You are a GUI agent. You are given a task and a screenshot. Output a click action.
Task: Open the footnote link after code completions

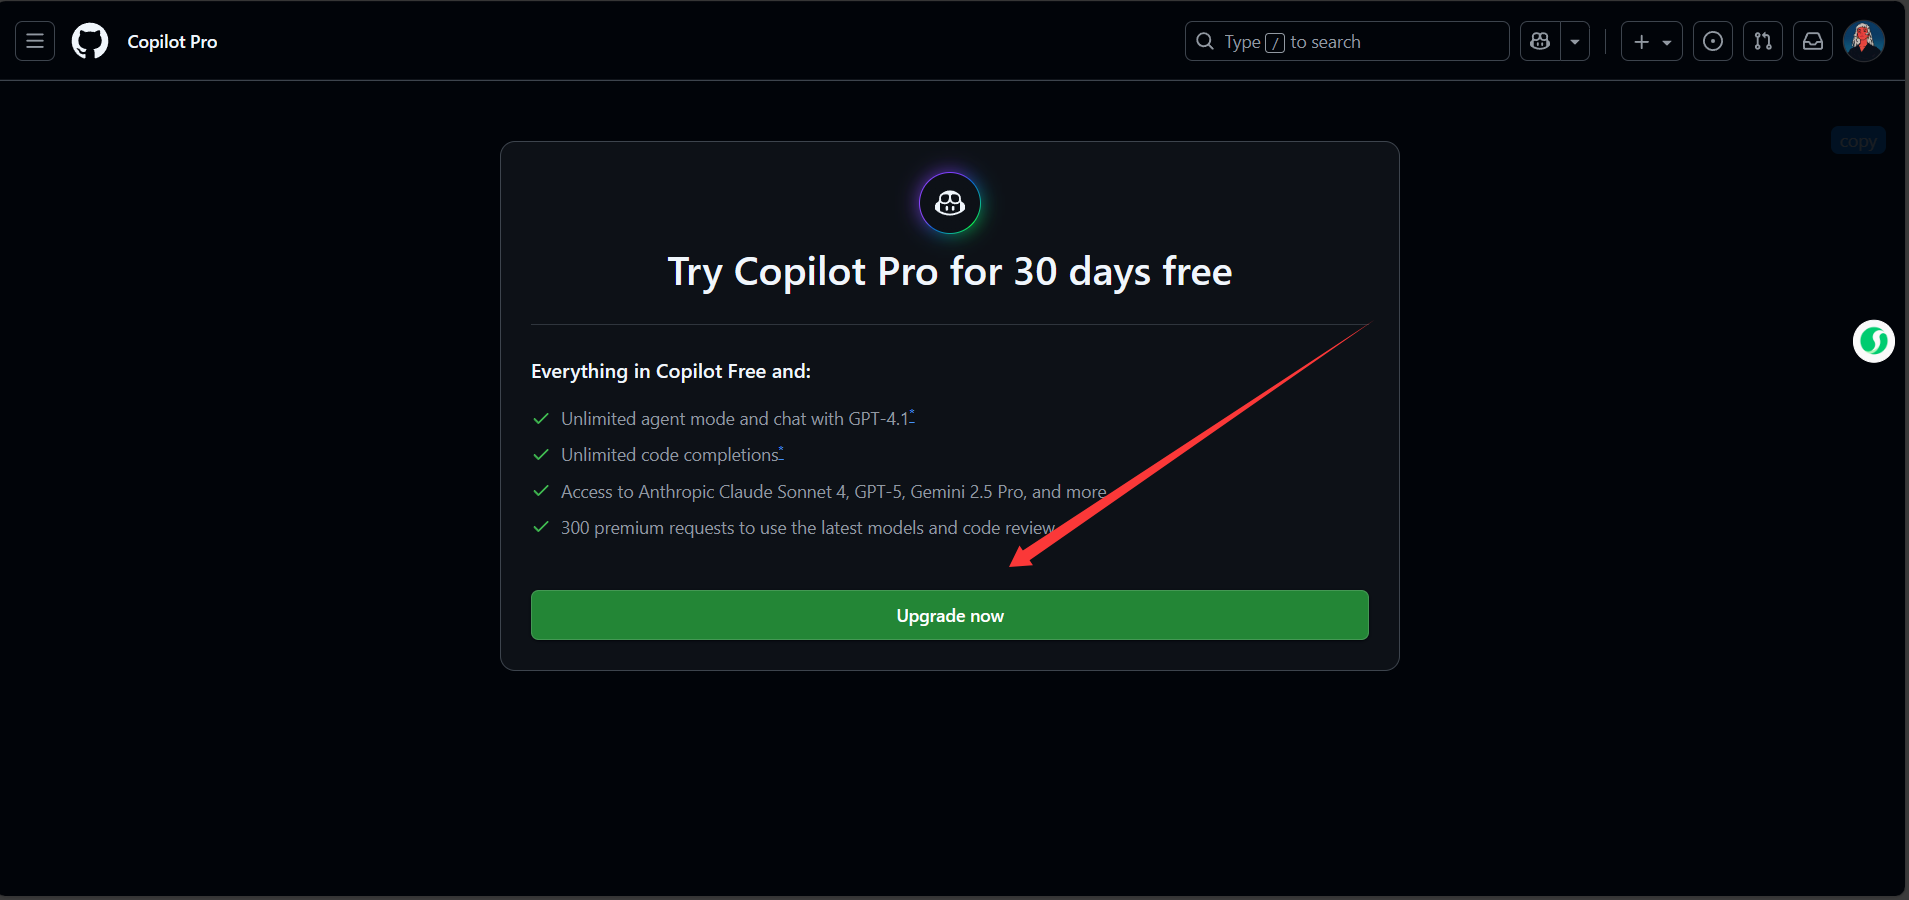[781, 451]
